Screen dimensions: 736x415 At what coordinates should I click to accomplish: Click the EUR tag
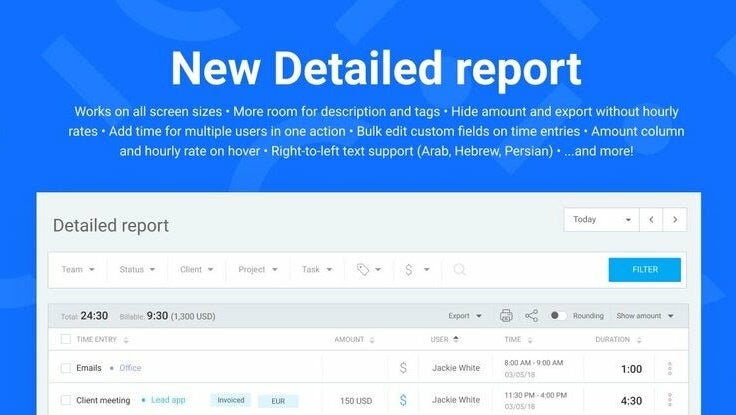tap(278, 401)
